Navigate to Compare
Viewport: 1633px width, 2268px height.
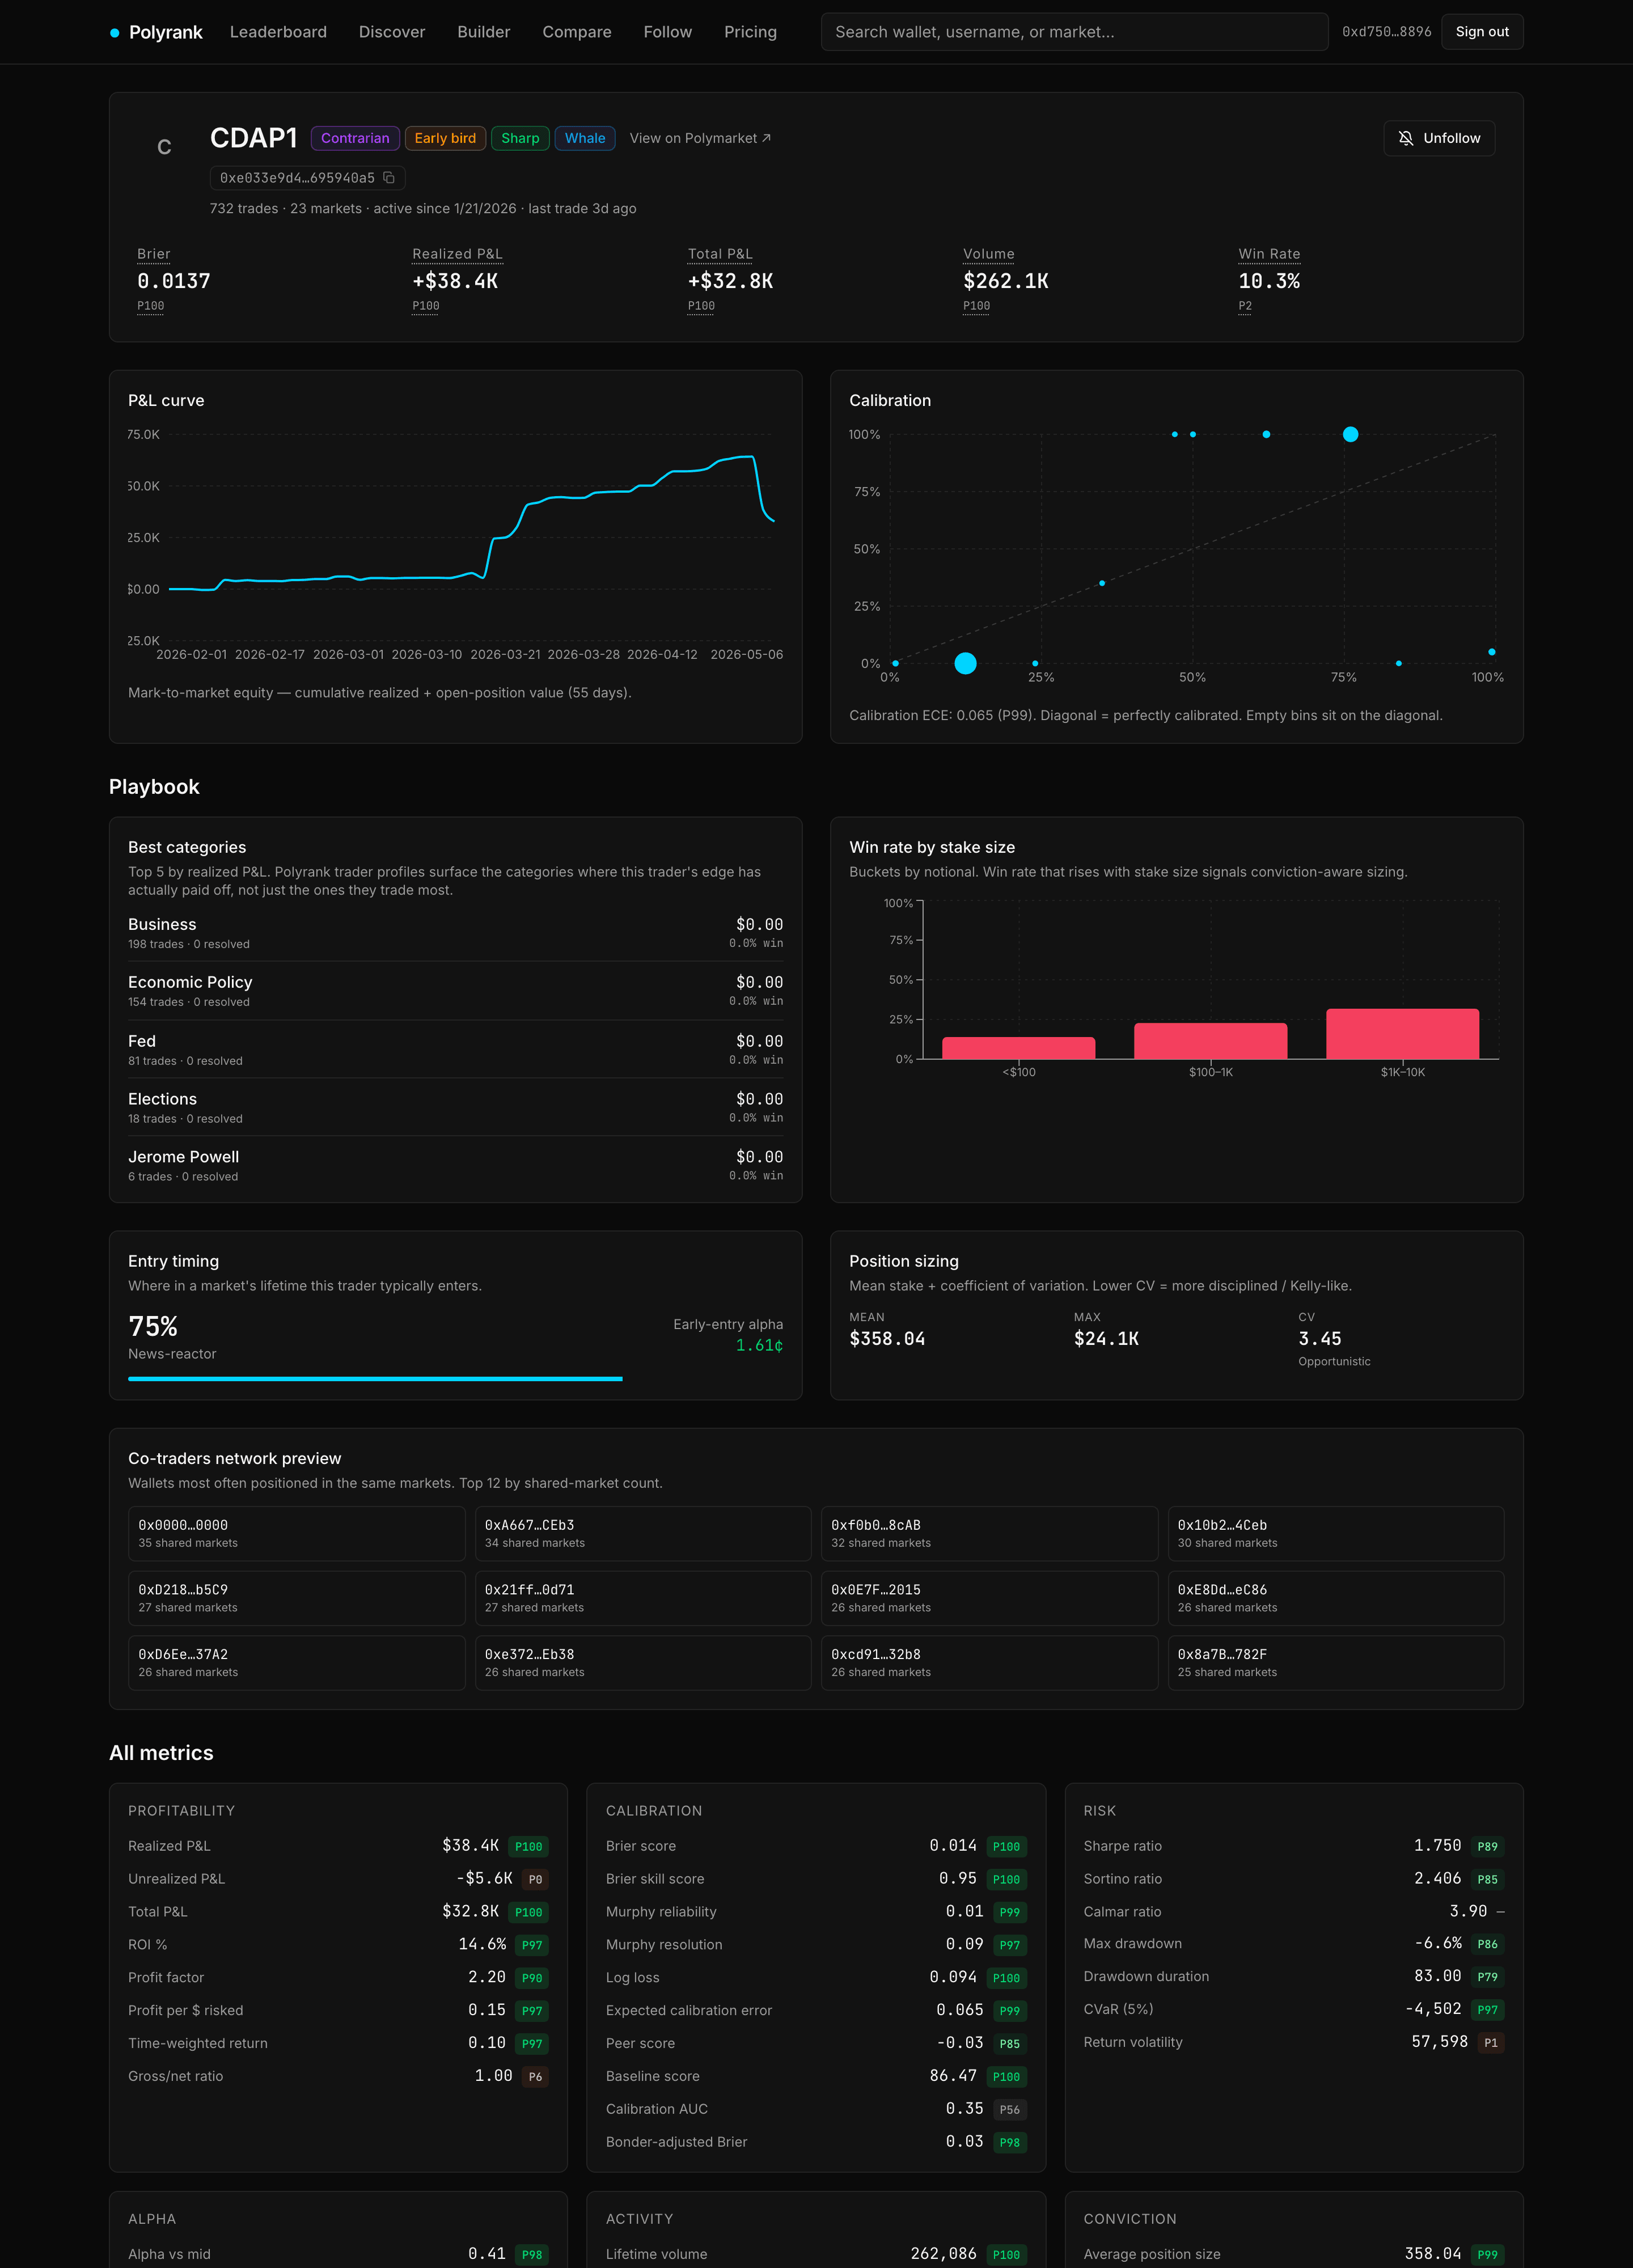tap(577, 32)
